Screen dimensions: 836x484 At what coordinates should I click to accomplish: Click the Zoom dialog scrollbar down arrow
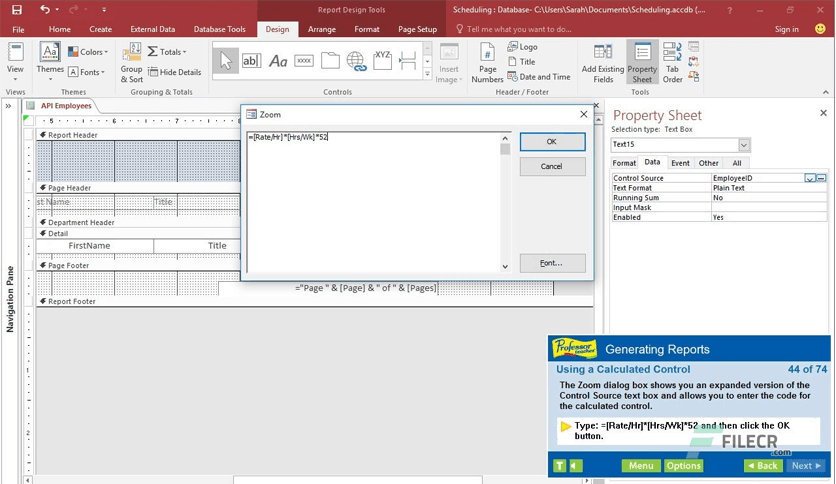(x=505, y=267)
